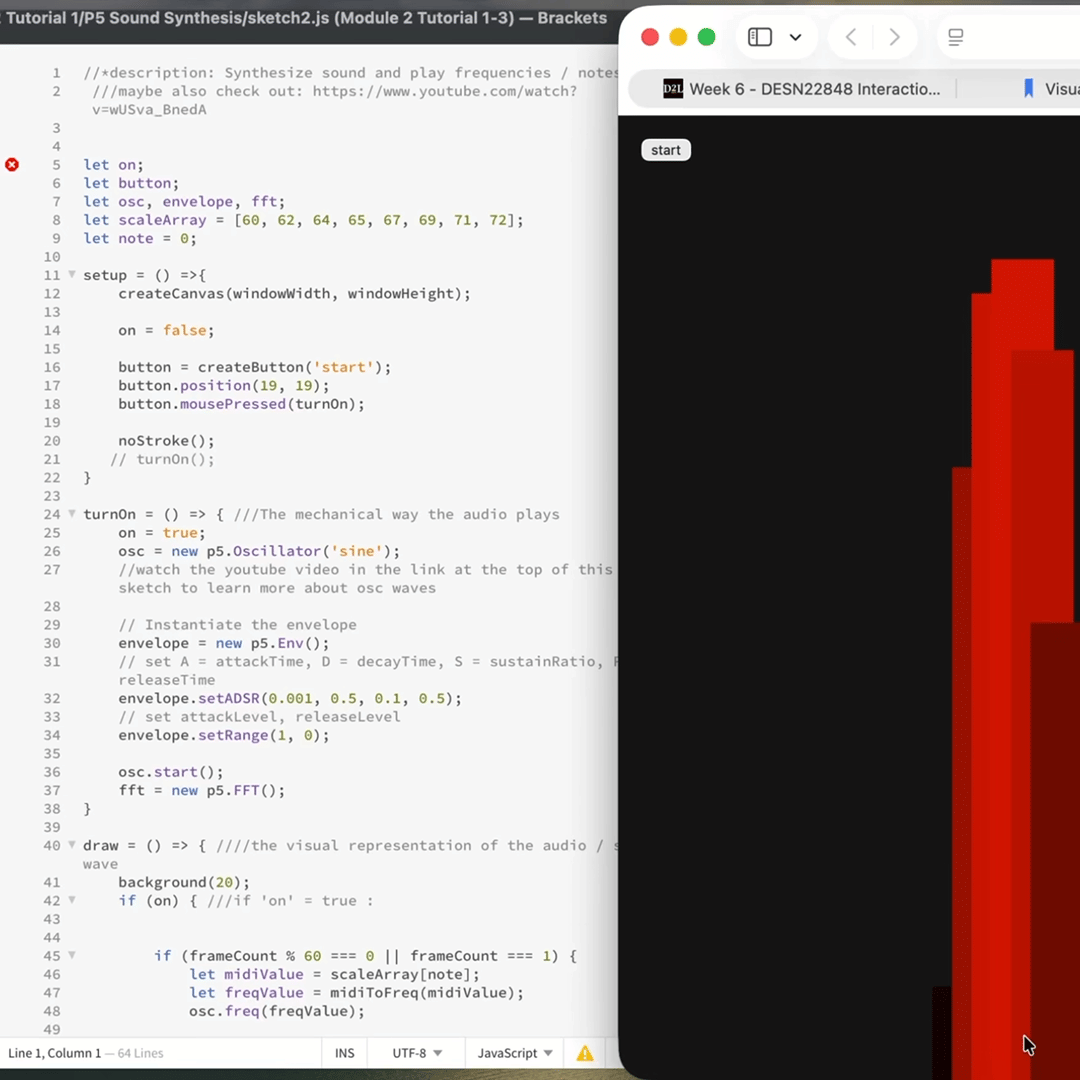Open the page reader icon in address bar
This screenshot has width=1080, height=1080.
(x=956, y=37)
